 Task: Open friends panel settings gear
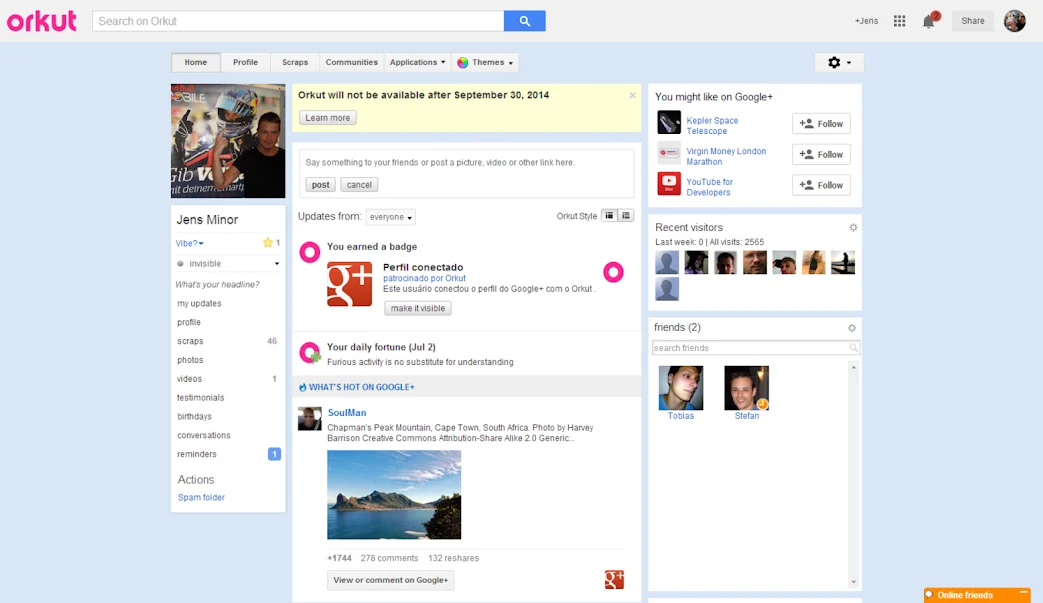click(851, 328)
